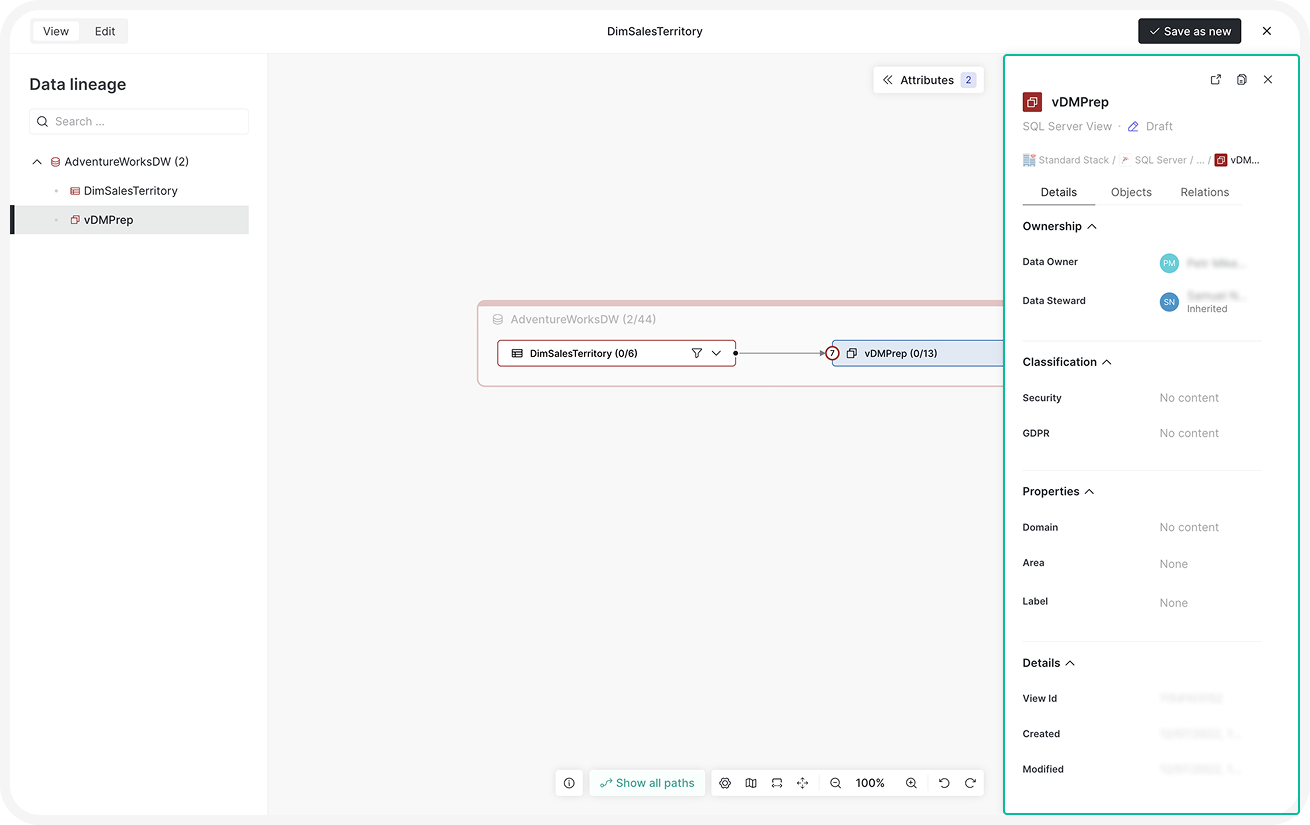Switch to View mode
The image size is (1310, 825).
[x=56, y=31]
